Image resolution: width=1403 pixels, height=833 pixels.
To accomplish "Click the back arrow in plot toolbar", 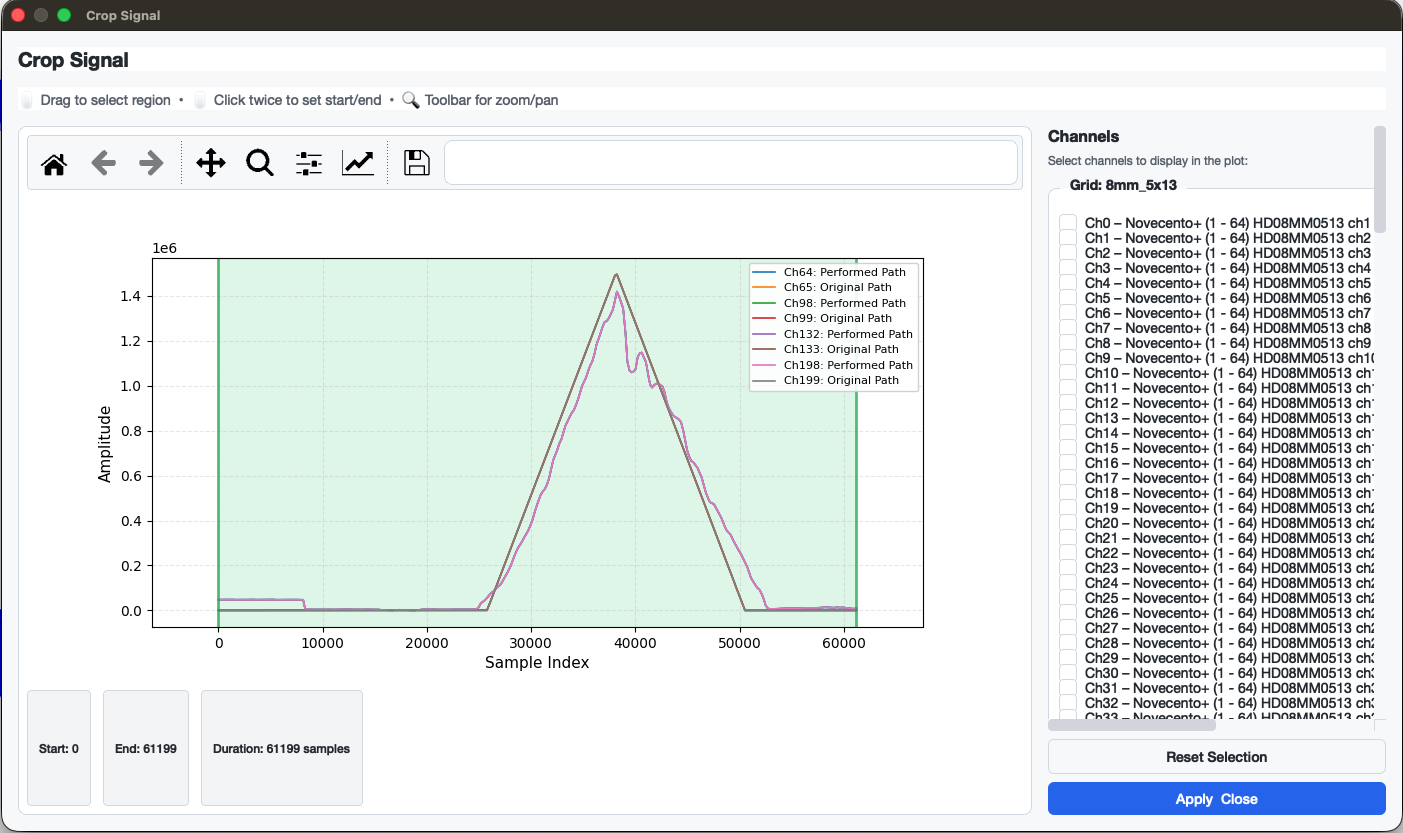I will (104, 163).
